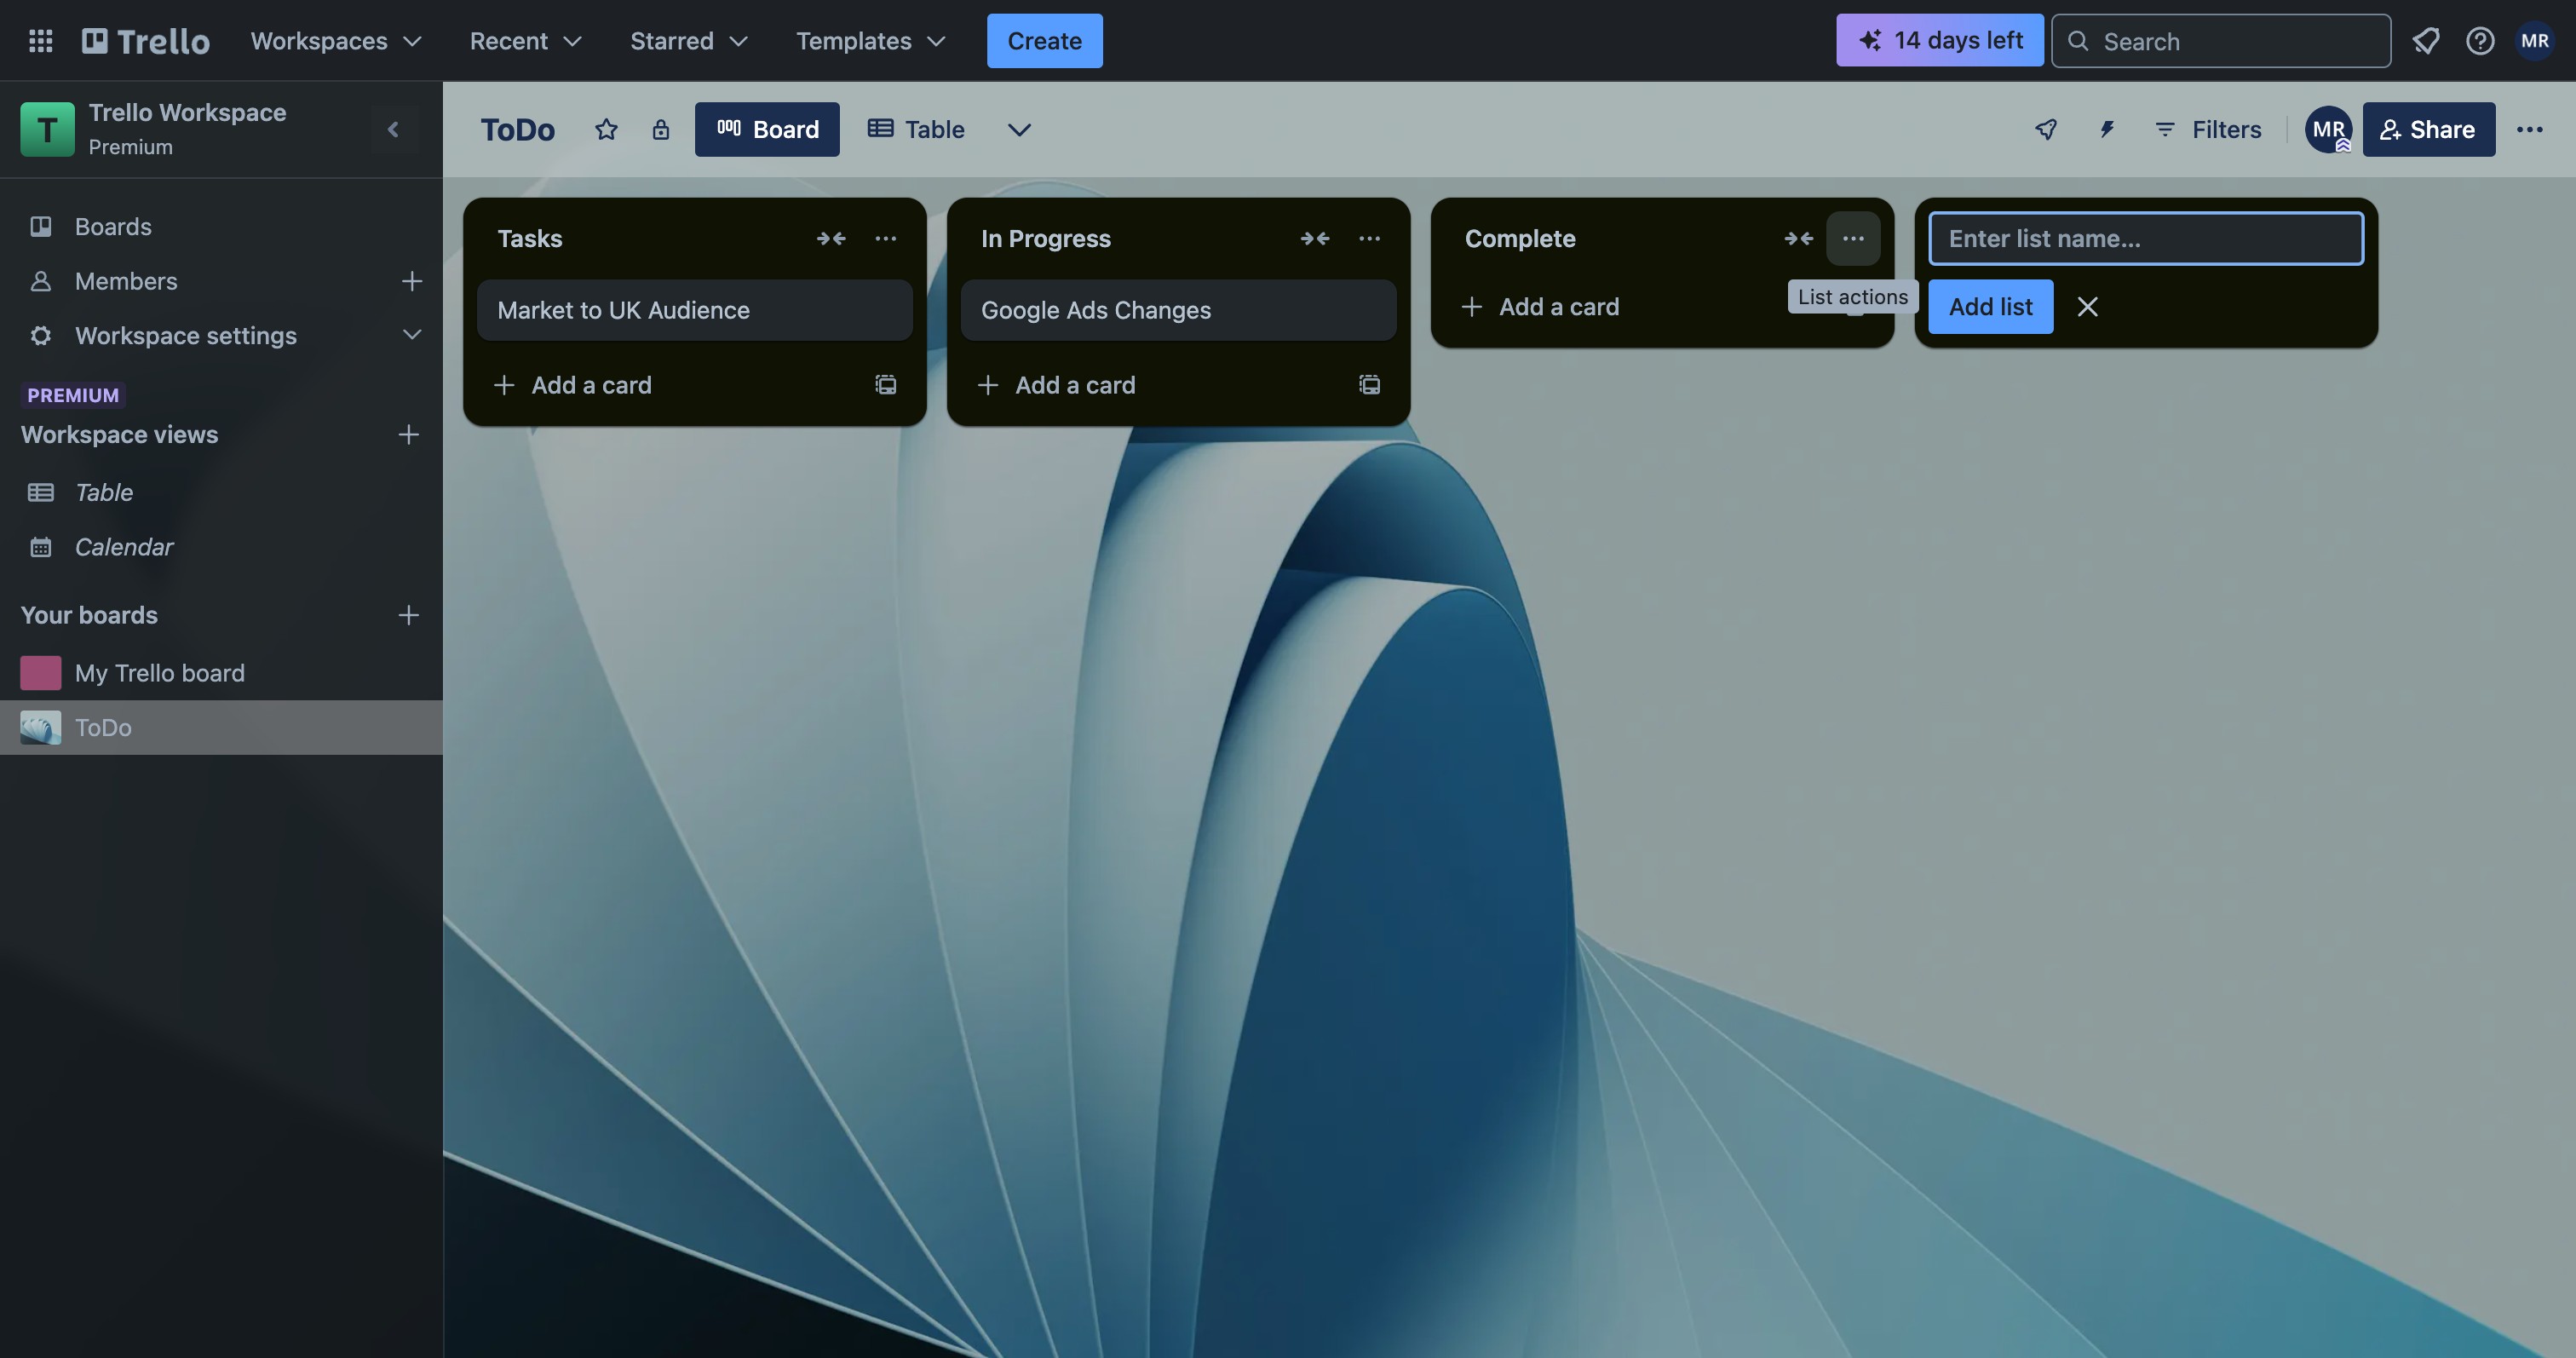Open Google Ads Changes card
The height and width of the screenshot is (1358, 2576).
click(x=1178, y=310)
